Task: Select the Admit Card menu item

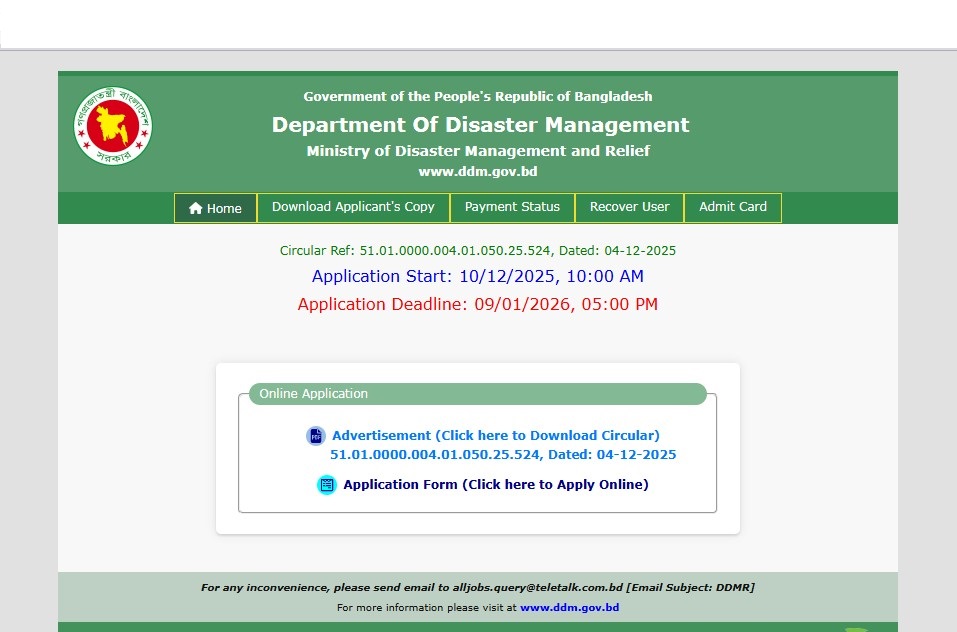Action: [732, 207]
